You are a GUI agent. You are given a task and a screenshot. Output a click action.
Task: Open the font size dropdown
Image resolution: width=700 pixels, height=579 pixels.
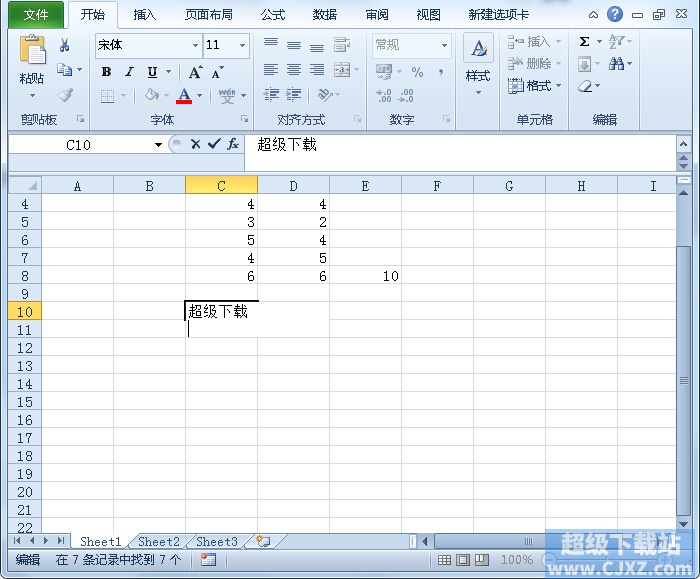[242, 46]
